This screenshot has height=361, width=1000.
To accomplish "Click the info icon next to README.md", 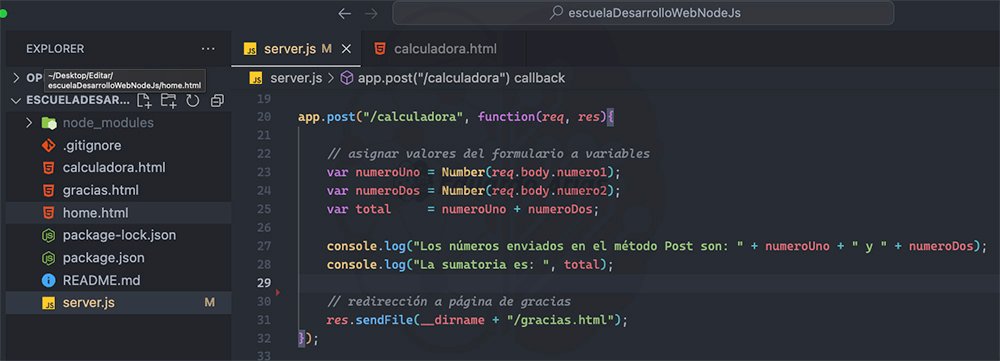I will [48, 280].
